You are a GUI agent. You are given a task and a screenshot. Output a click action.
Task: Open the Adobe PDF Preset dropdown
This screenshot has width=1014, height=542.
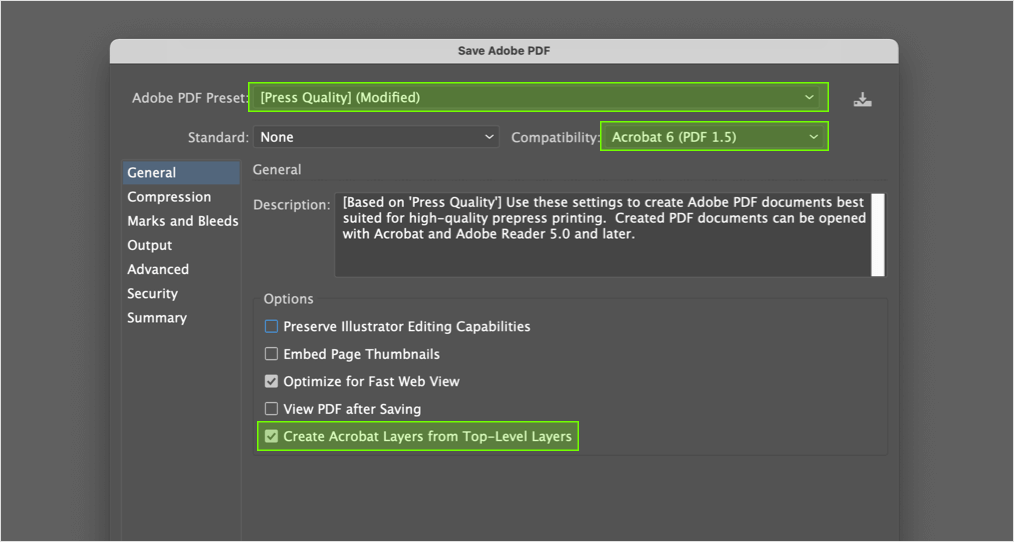click(x=538, y=98)
